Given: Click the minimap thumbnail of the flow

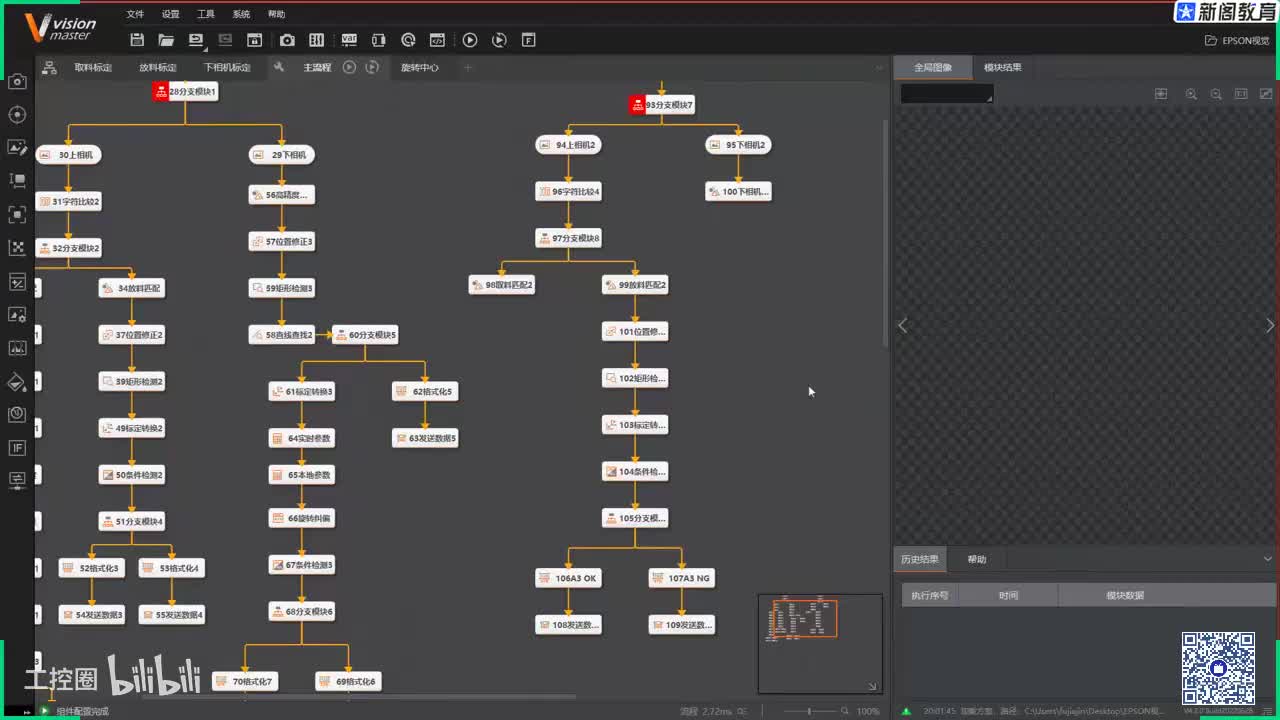Looking at the screenshot, I should (x=820, y=643).
